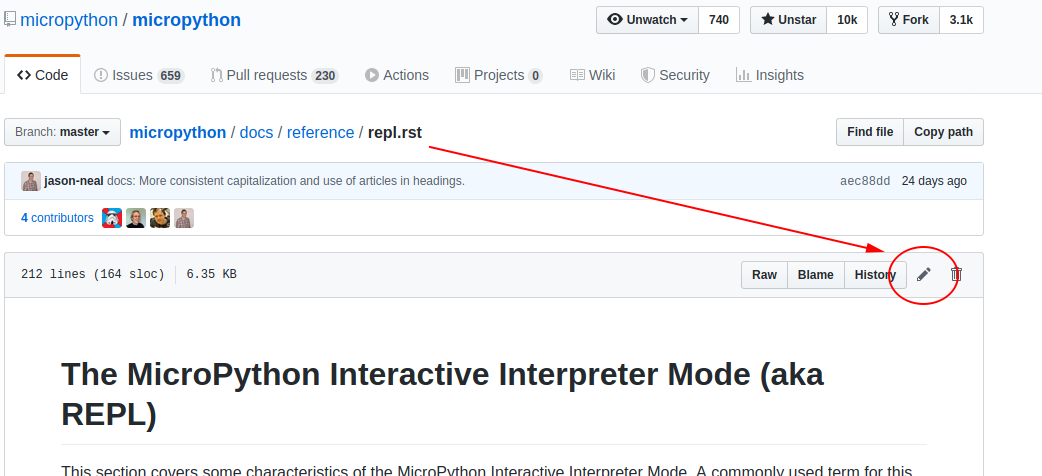Click the pencil edit file icon
Viewport: 1042px width, 476px height.
[924, 274]
